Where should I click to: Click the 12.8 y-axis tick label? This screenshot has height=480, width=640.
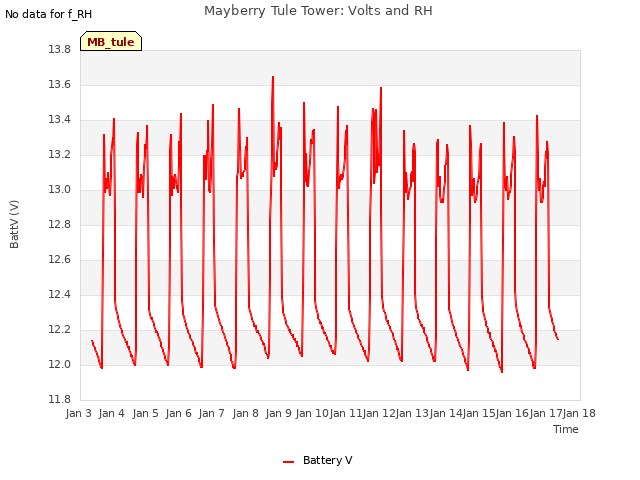(x=60, y=225)
